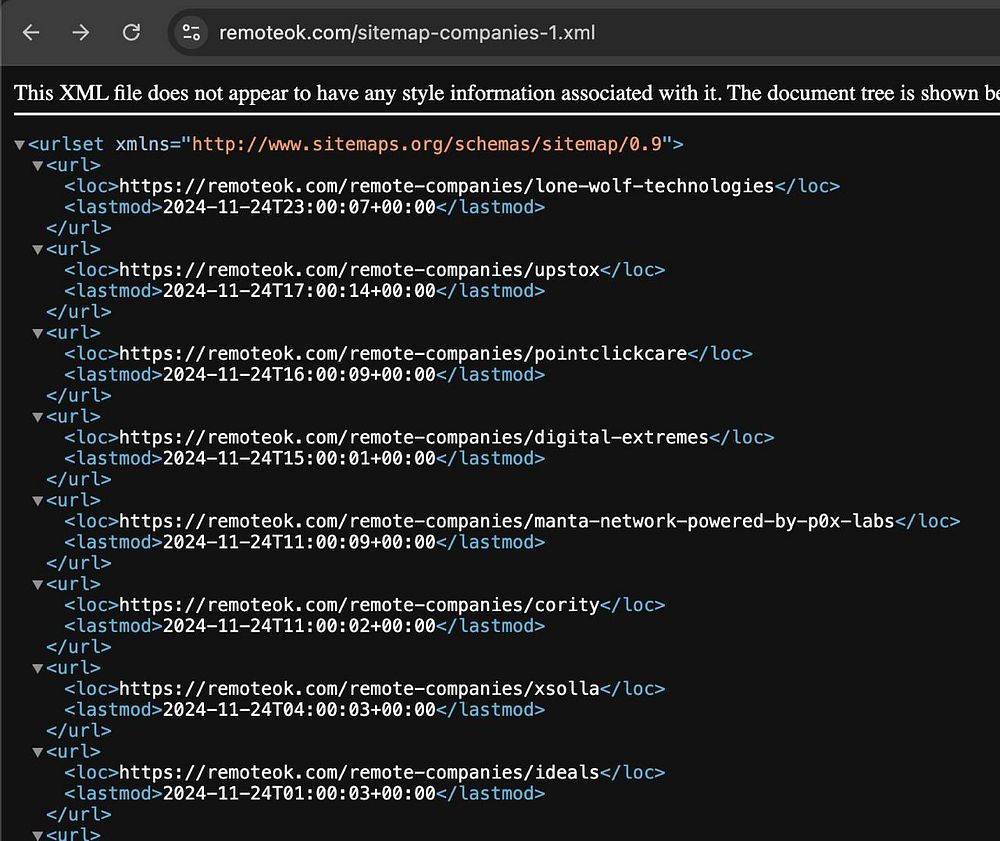Viewport: 1000px width, 841px height.
Task: Collapse the url node for lone-wolf-technologies
Action: coord(38,166)
